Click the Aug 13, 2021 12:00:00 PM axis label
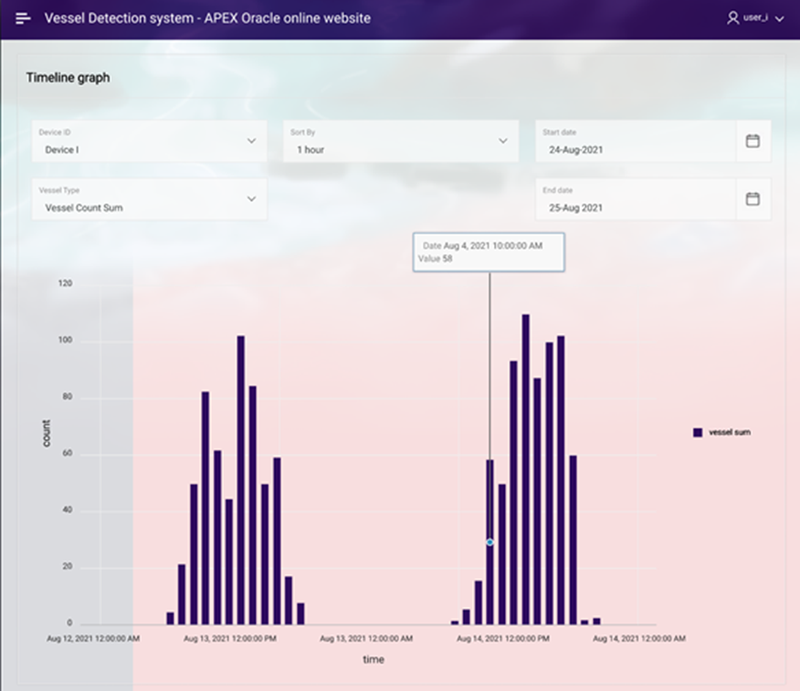Screen dimensions: 800x691 pyautogui.click(x=230, y=636)
